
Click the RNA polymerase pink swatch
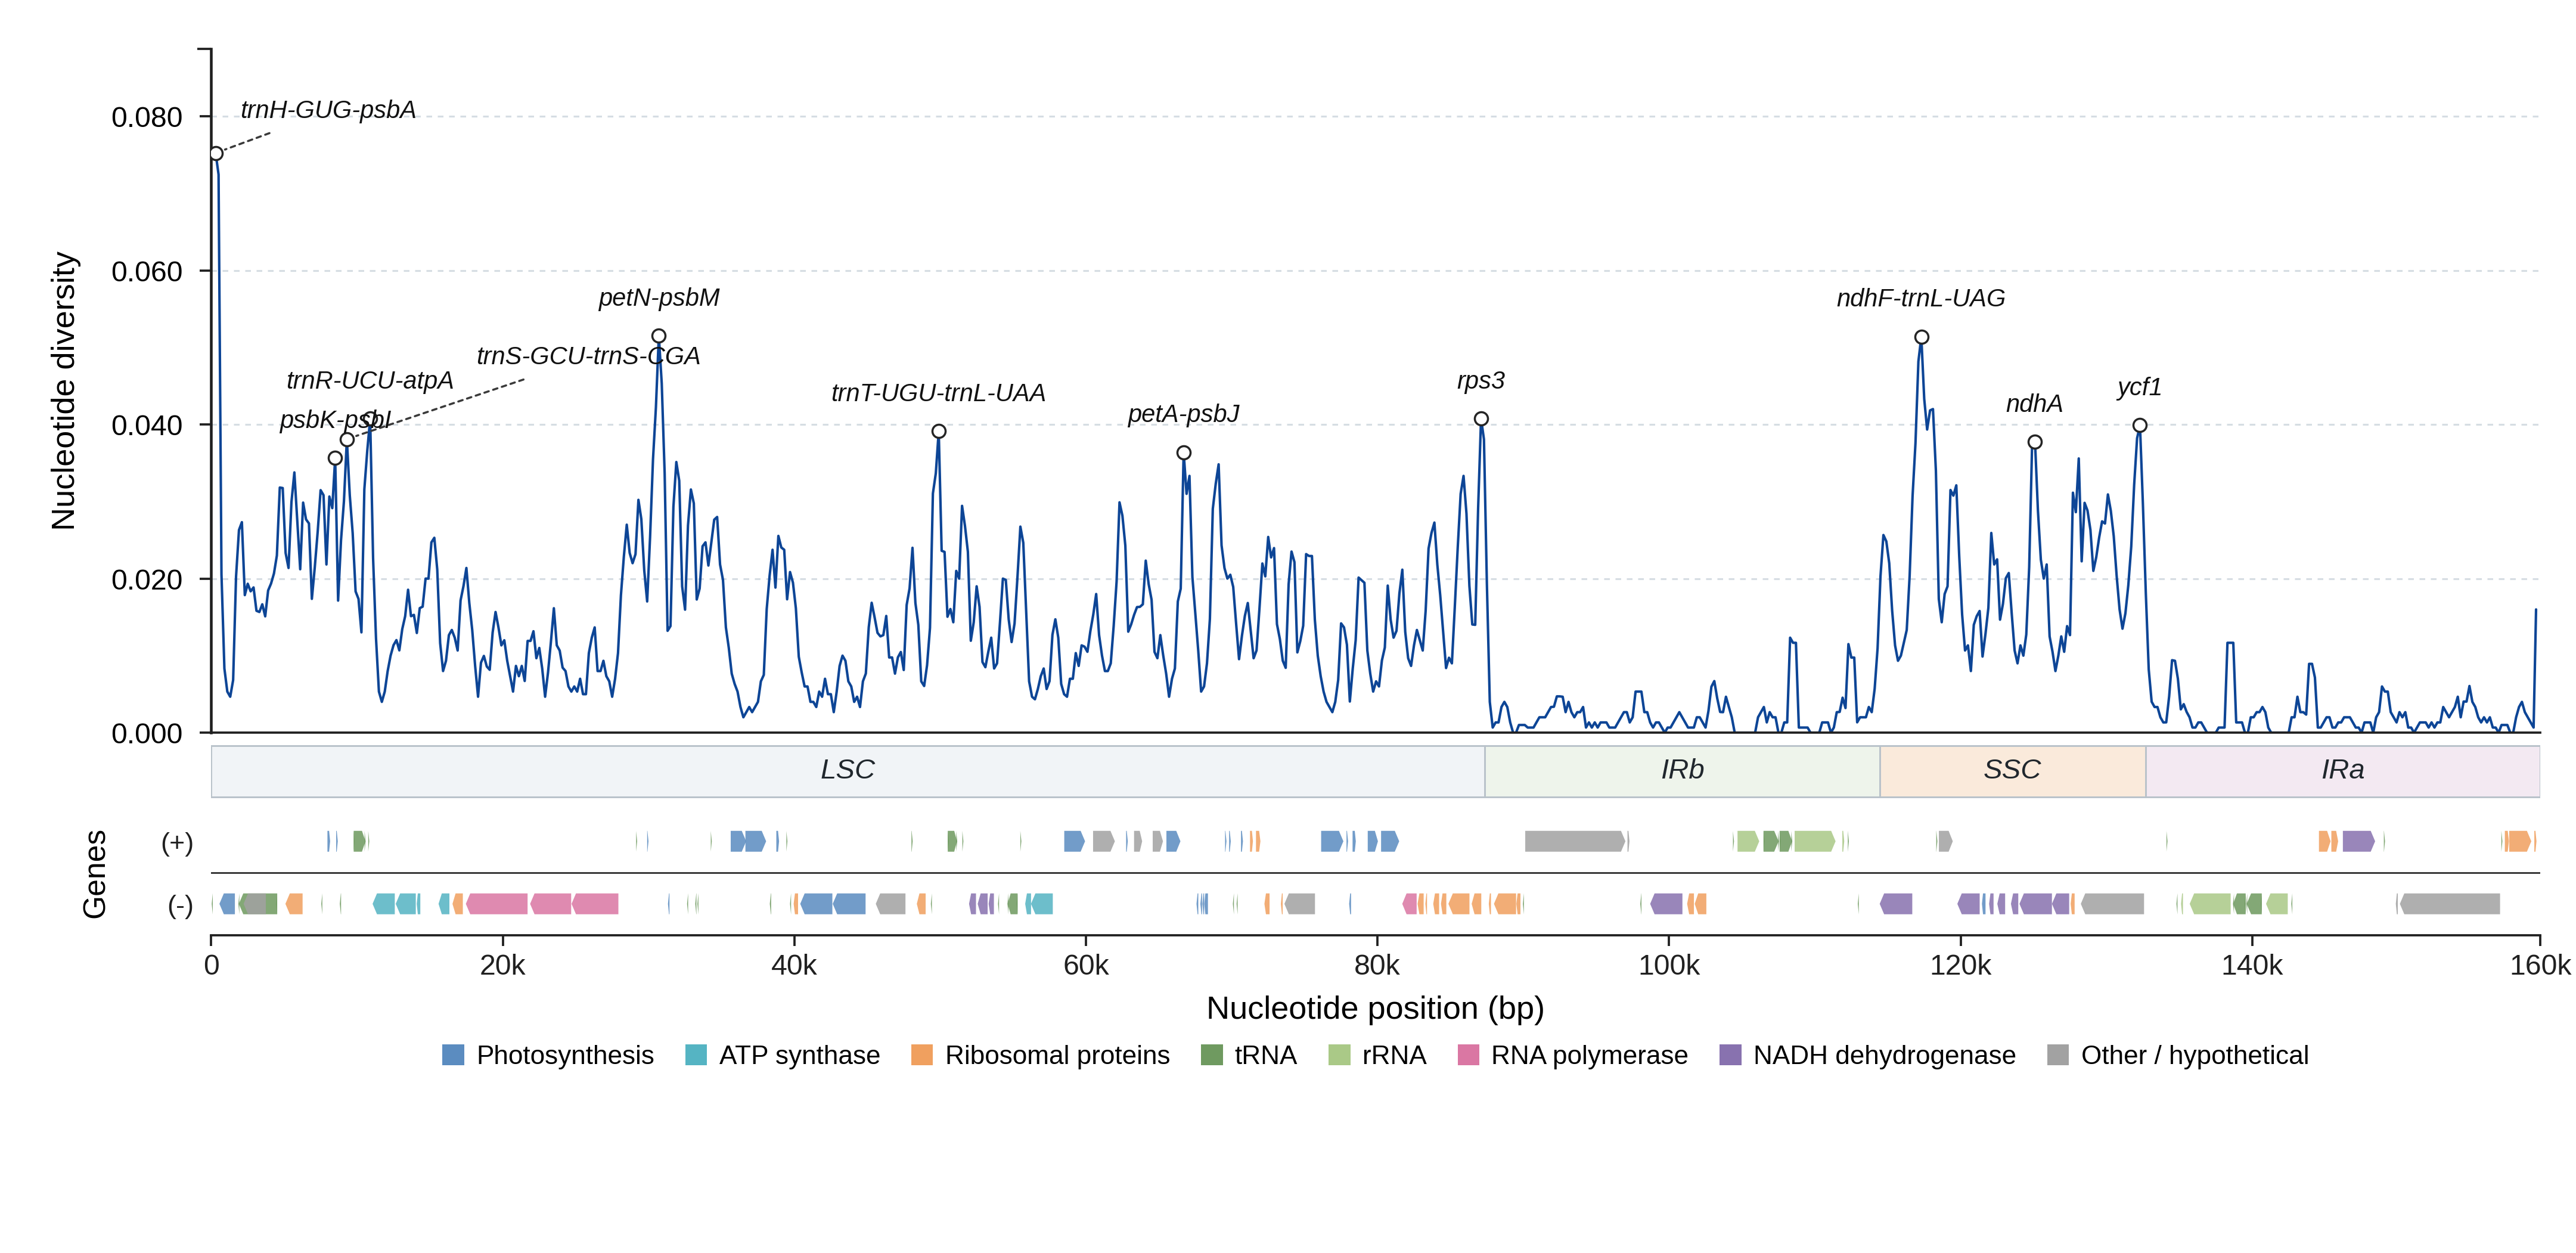click(x=1468, y=1055)
